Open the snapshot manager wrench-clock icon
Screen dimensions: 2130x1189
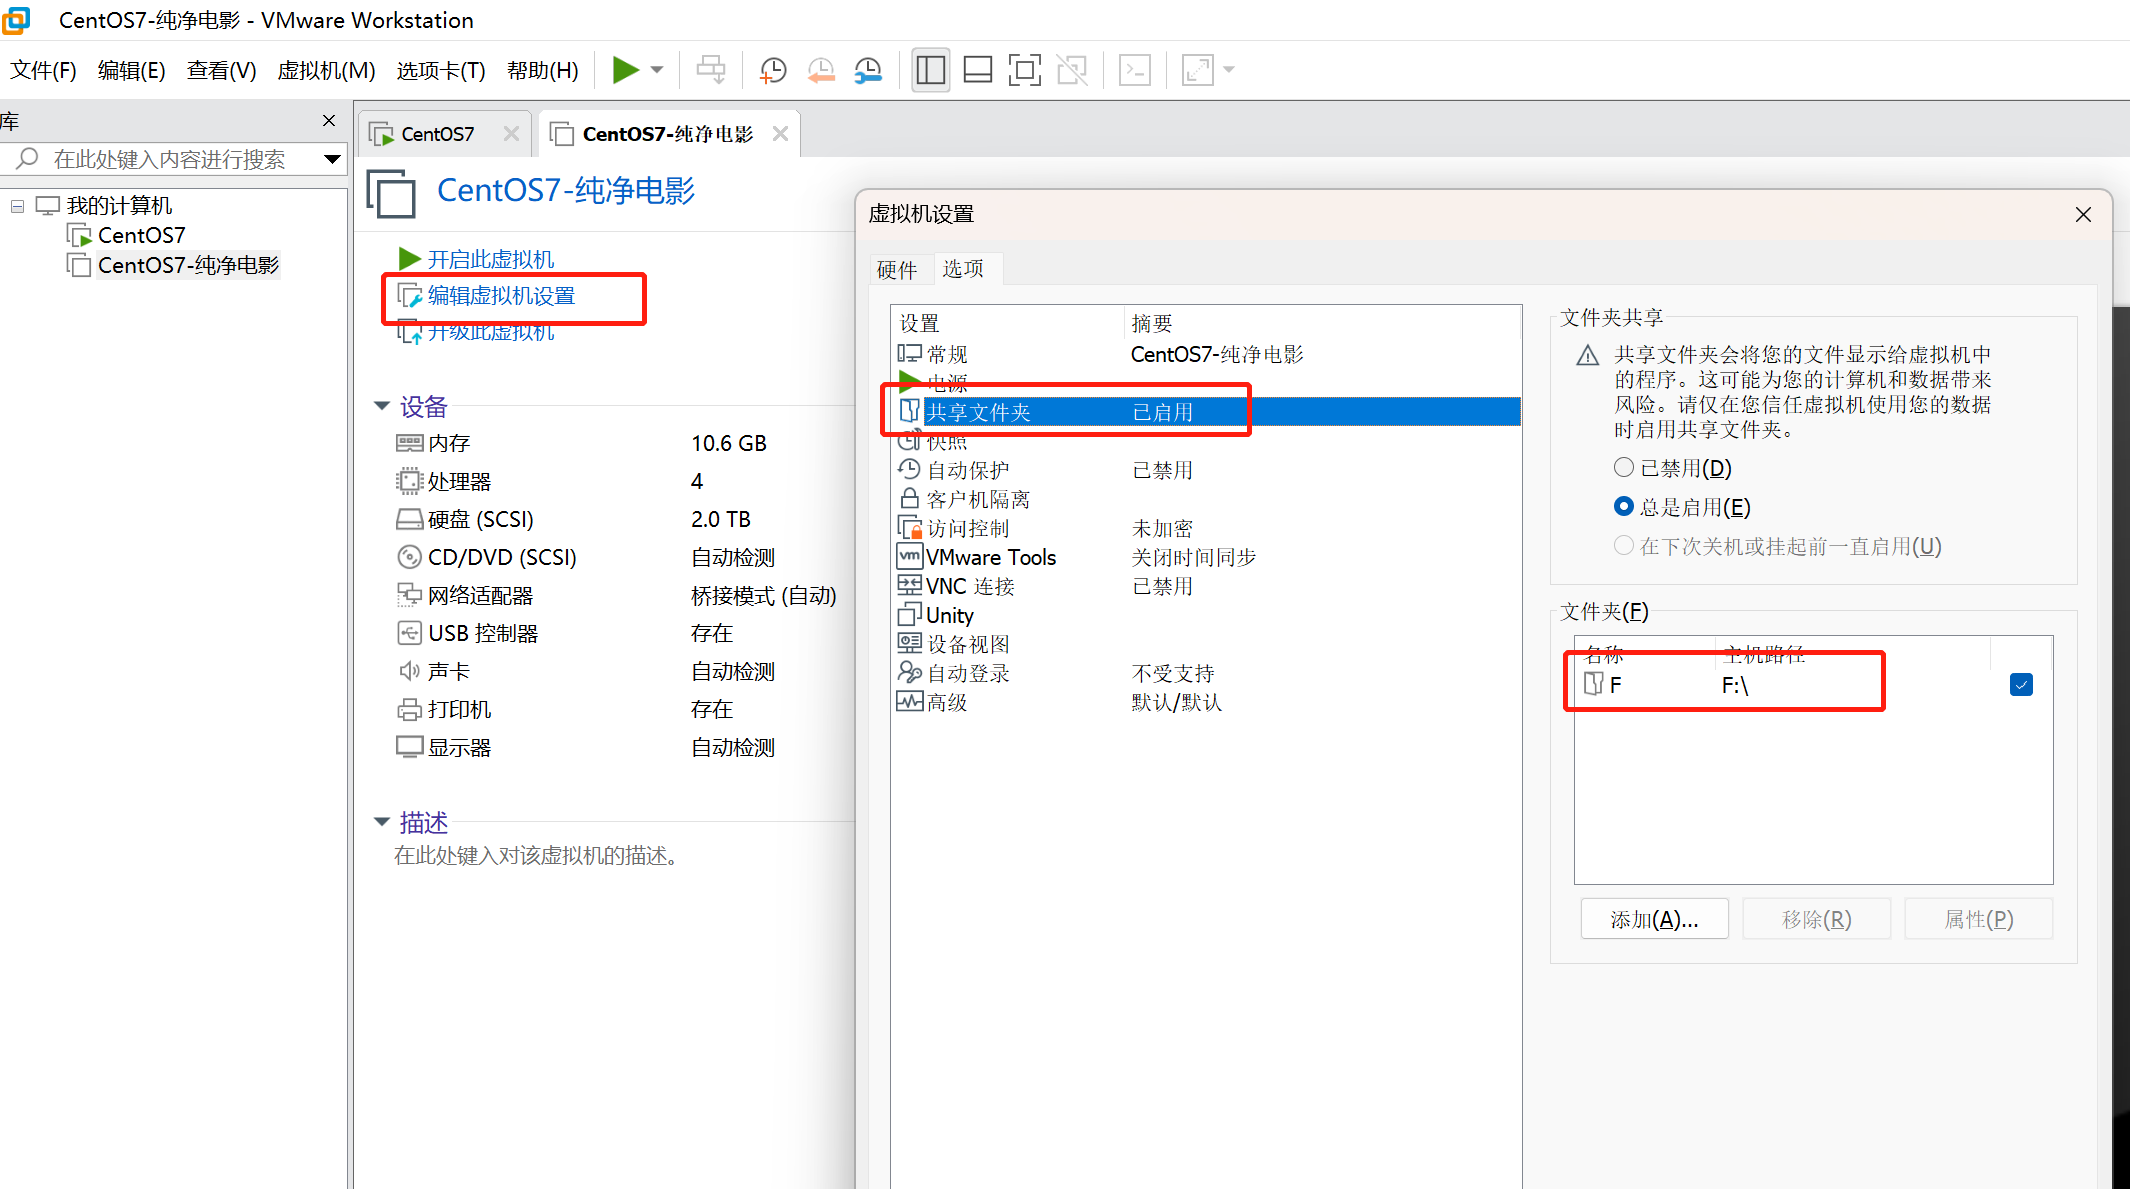pos(868,70)
